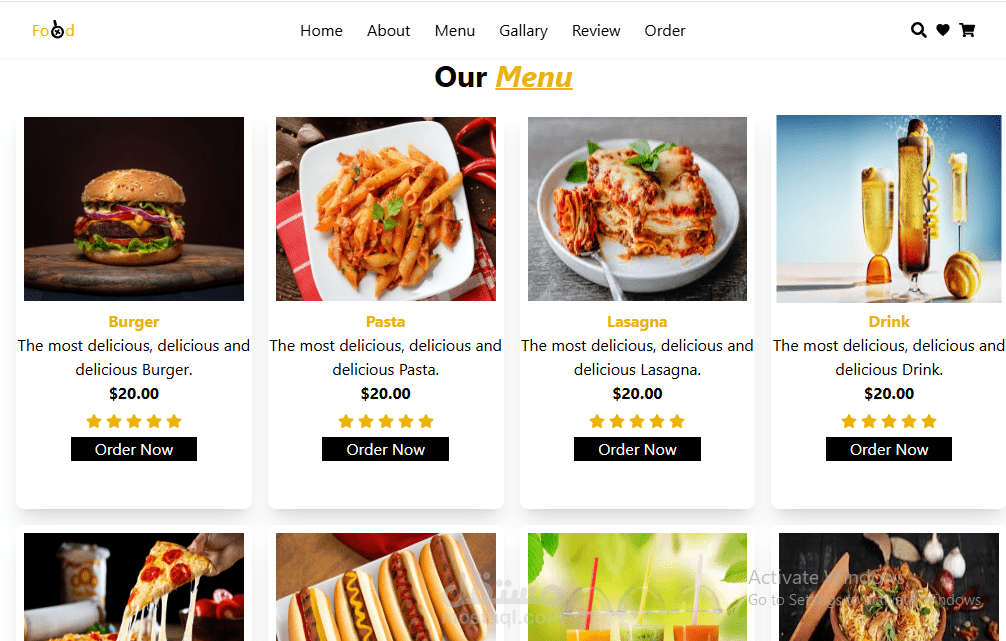
Task: Click the Food logo
Action: click(53, 30)
